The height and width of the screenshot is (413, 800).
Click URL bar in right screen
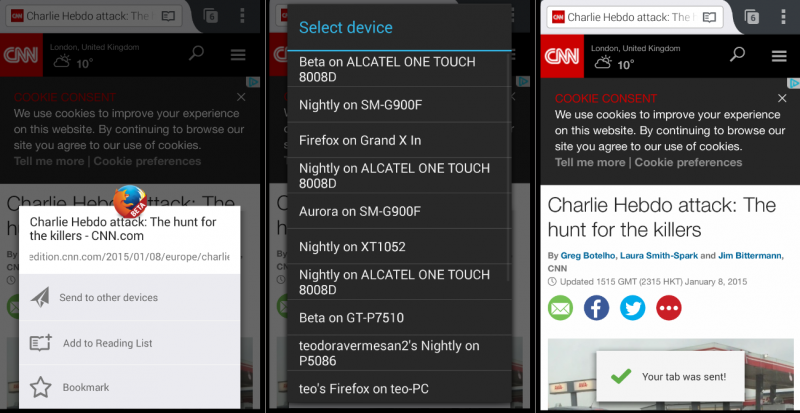635,17
